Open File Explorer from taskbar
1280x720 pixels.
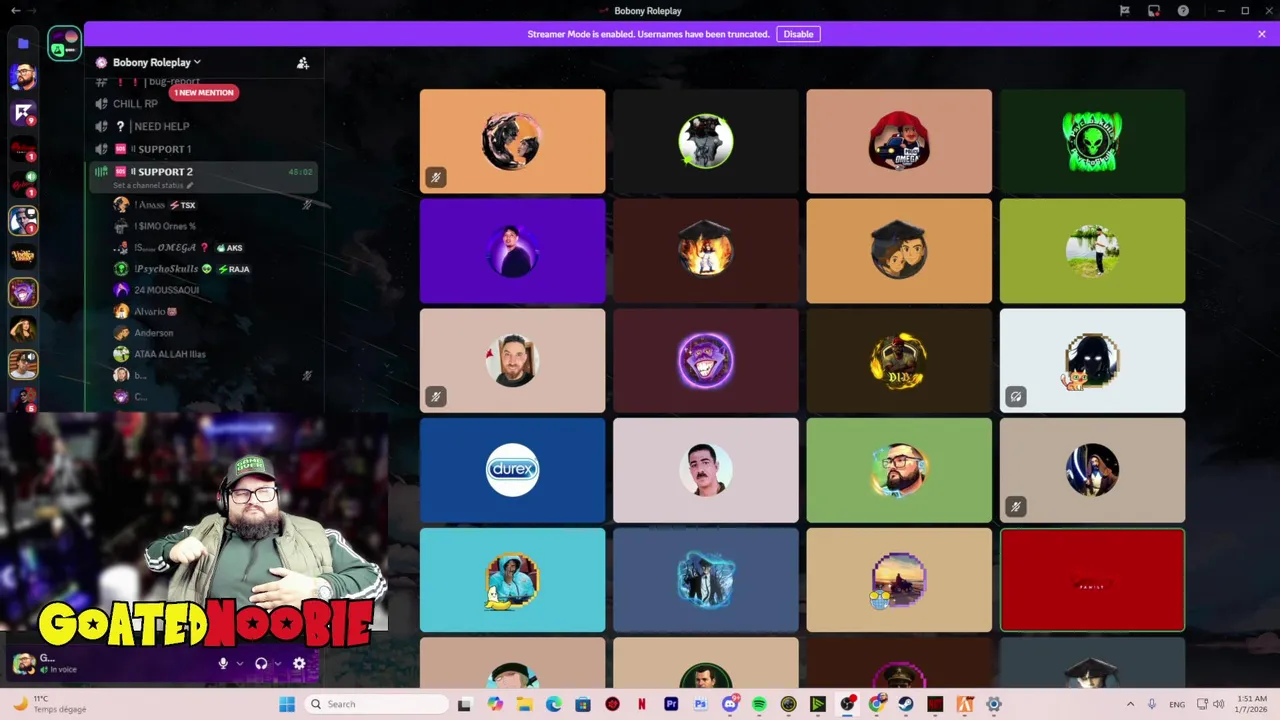coord(524,704)
